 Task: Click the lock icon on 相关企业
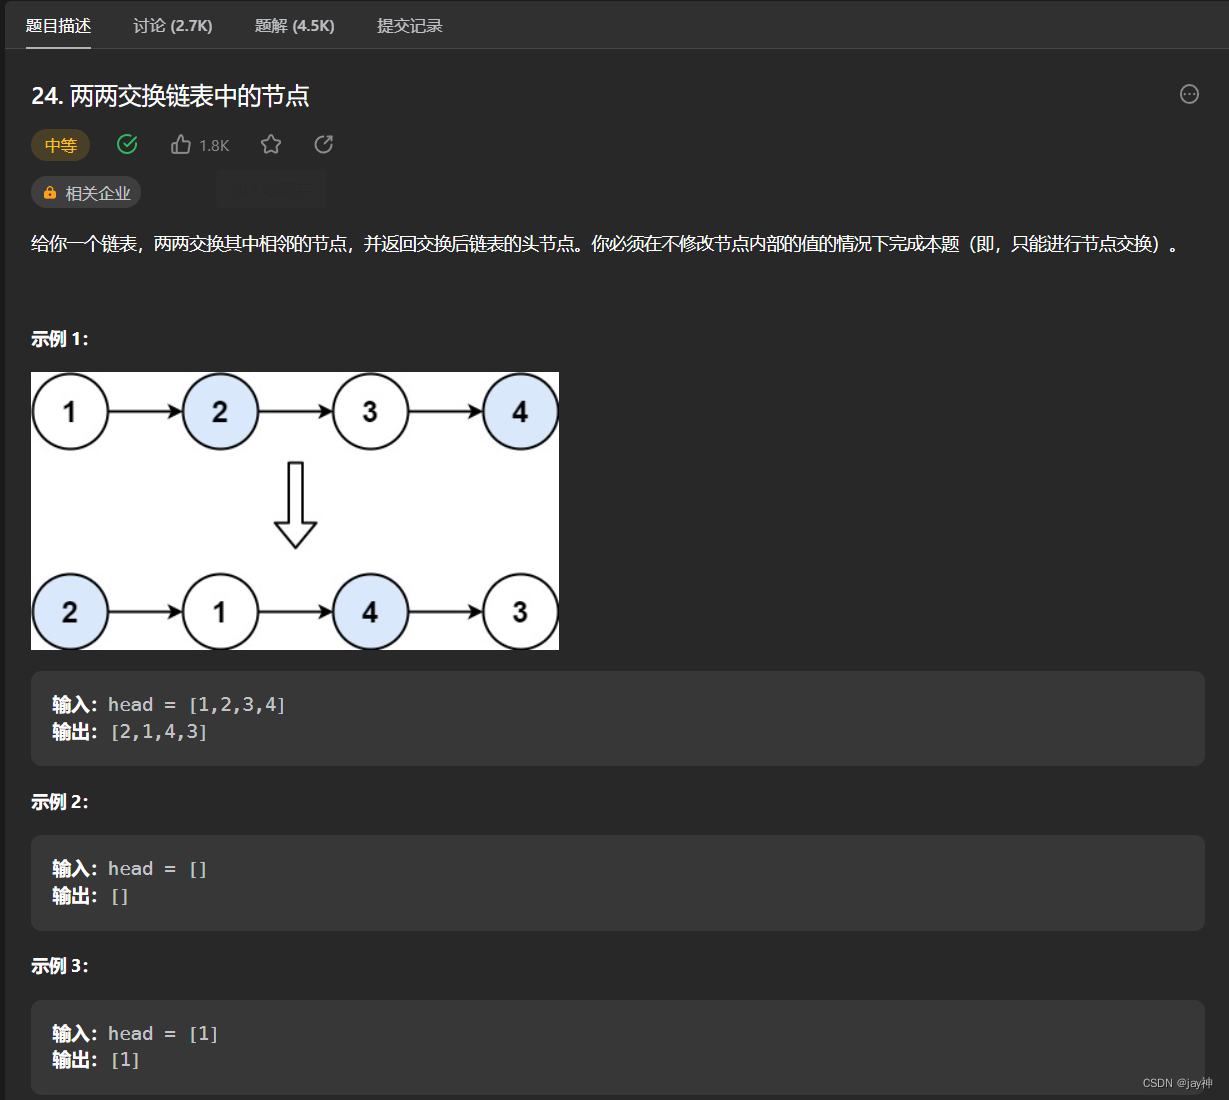click(x=48, y=192)
